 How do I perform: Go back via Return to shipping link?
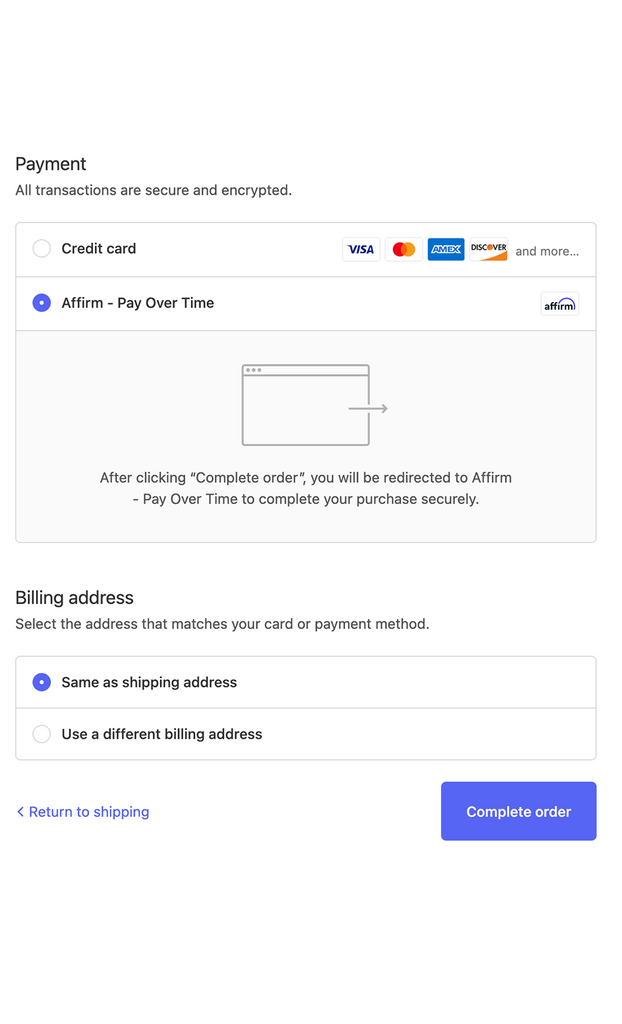(x=89, y=812)
